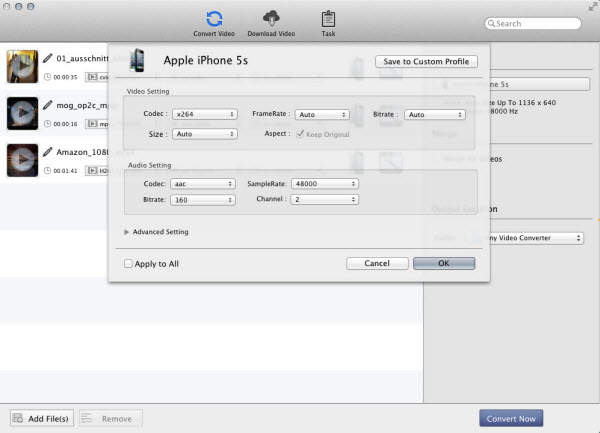This screenshot has width=600, height=433.
Task: Select the 00:00:35 duration text
Action: click(x=65, y=77)
